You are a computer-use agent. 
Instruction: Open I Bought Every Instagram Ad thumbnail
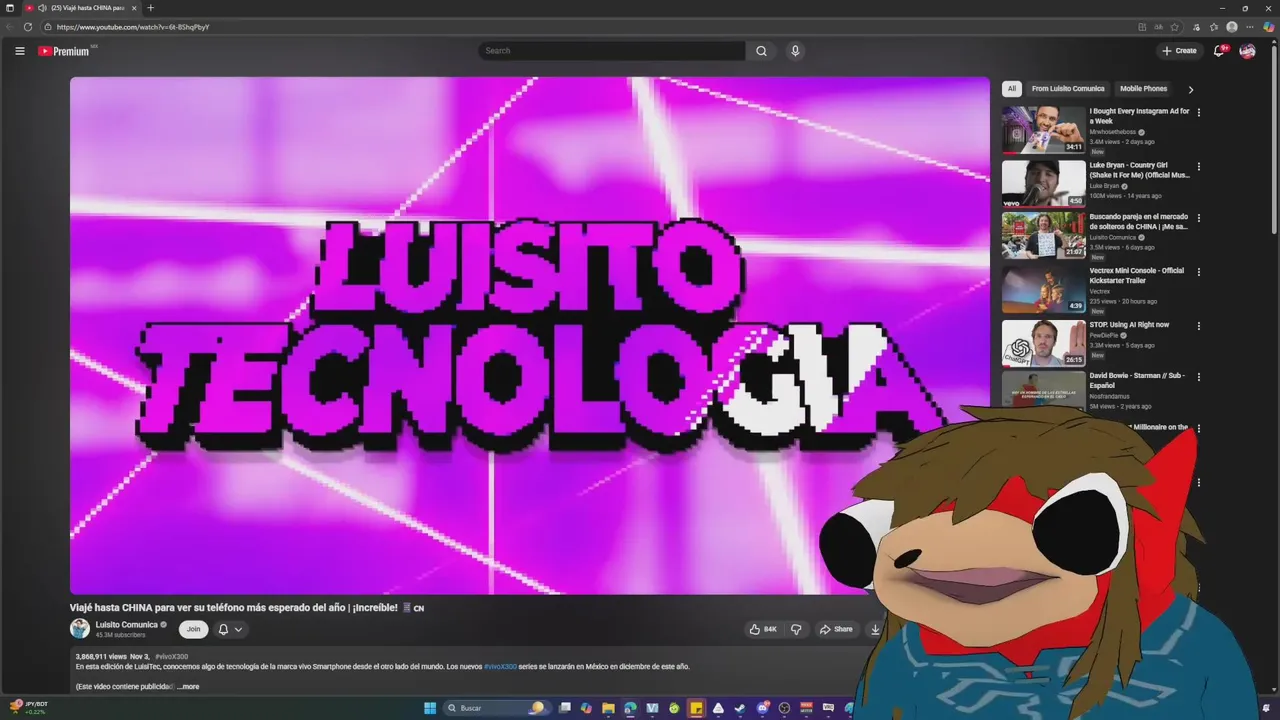tap(1043, 130)
